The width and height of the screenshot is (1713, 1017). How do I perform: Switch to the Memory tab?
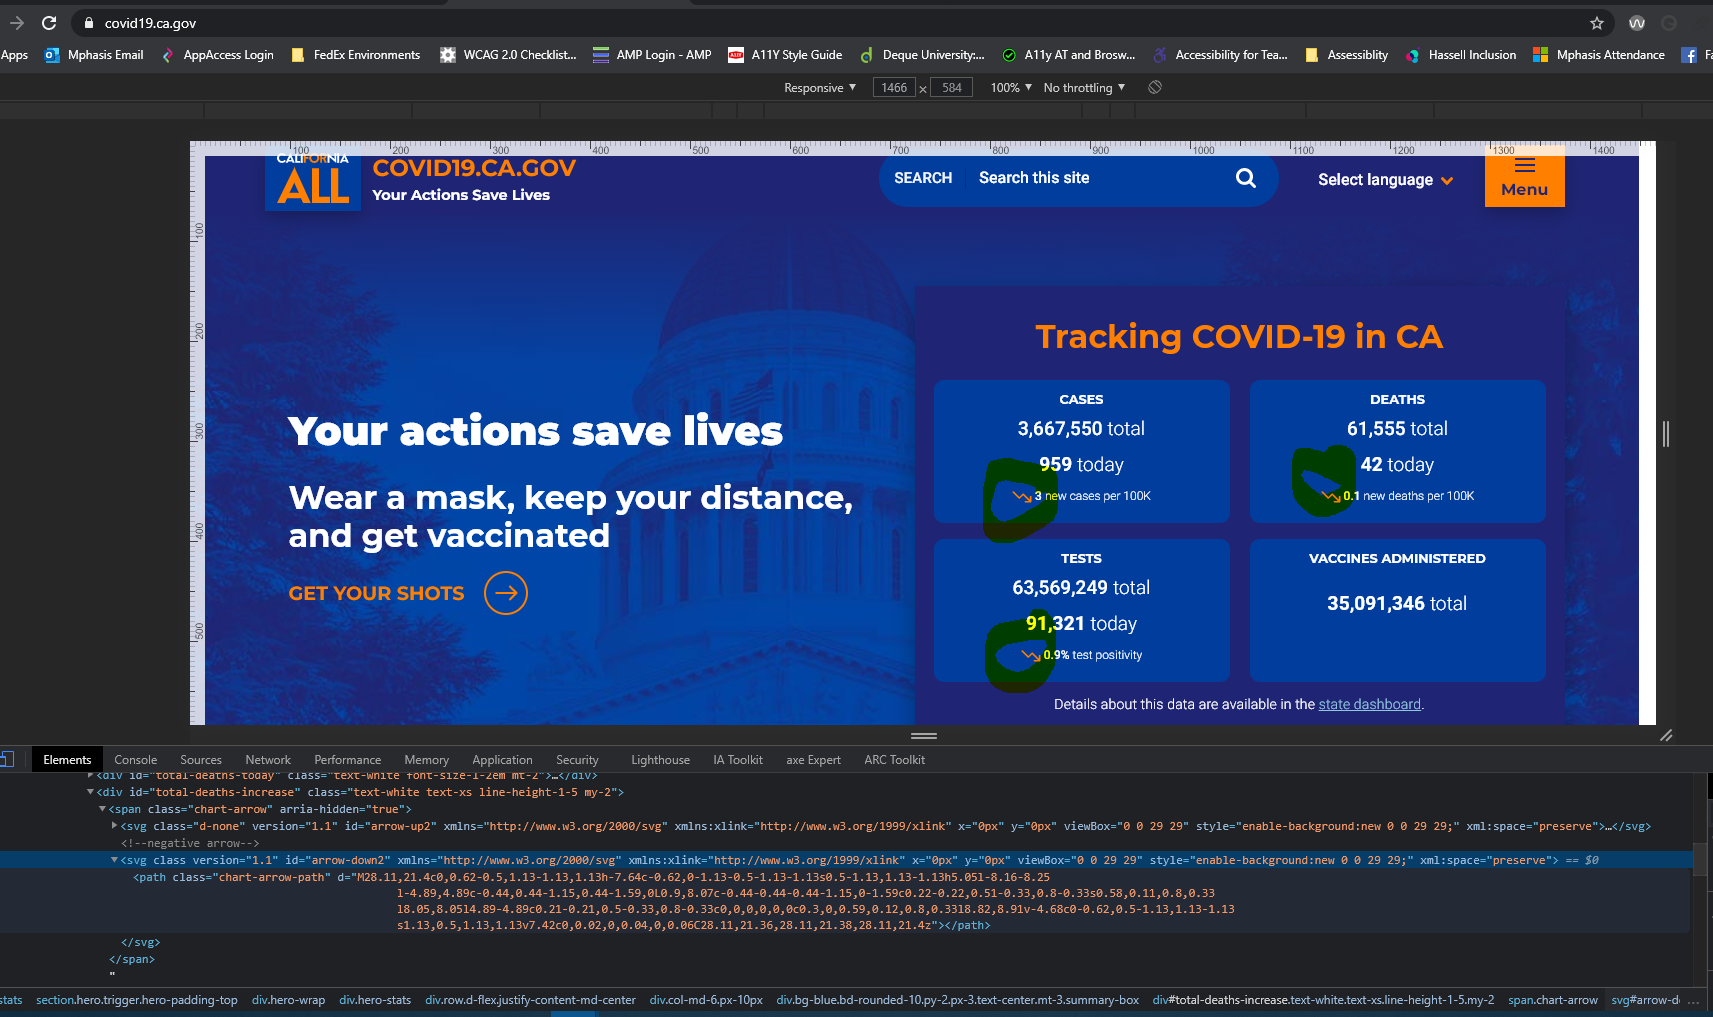tap(427, 760)
